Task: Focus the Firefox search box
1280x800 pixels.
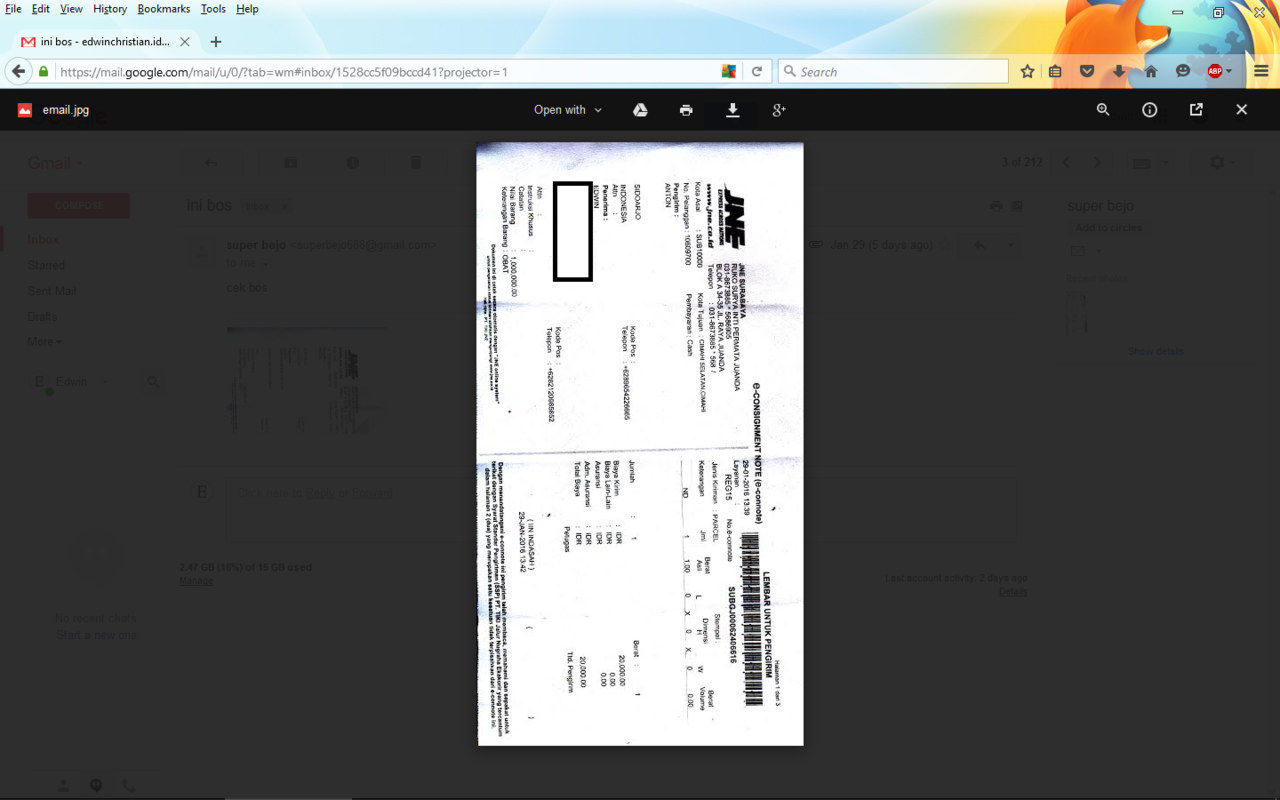Action: tap(893, 72)
